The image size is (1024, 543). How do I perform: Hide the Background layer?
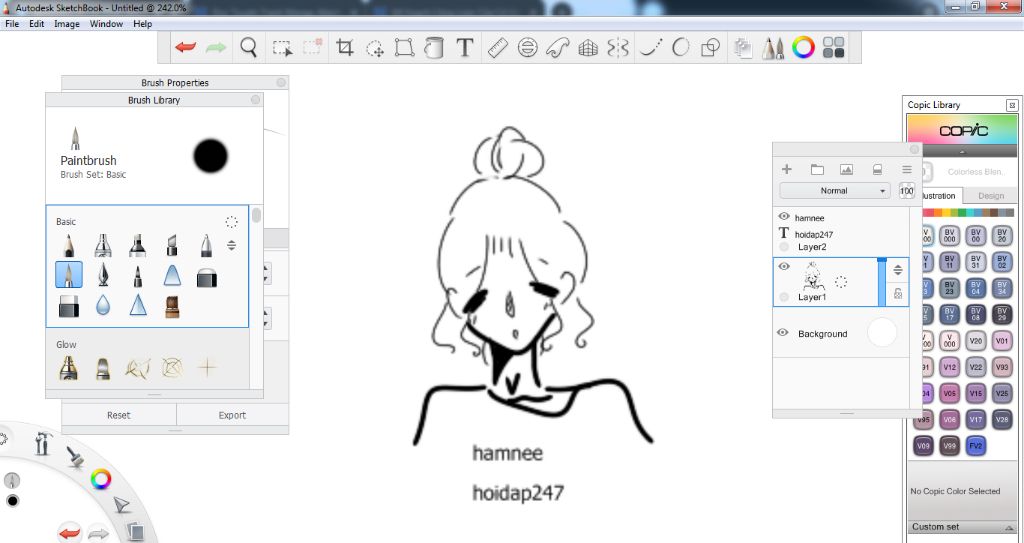coord(782,333)
